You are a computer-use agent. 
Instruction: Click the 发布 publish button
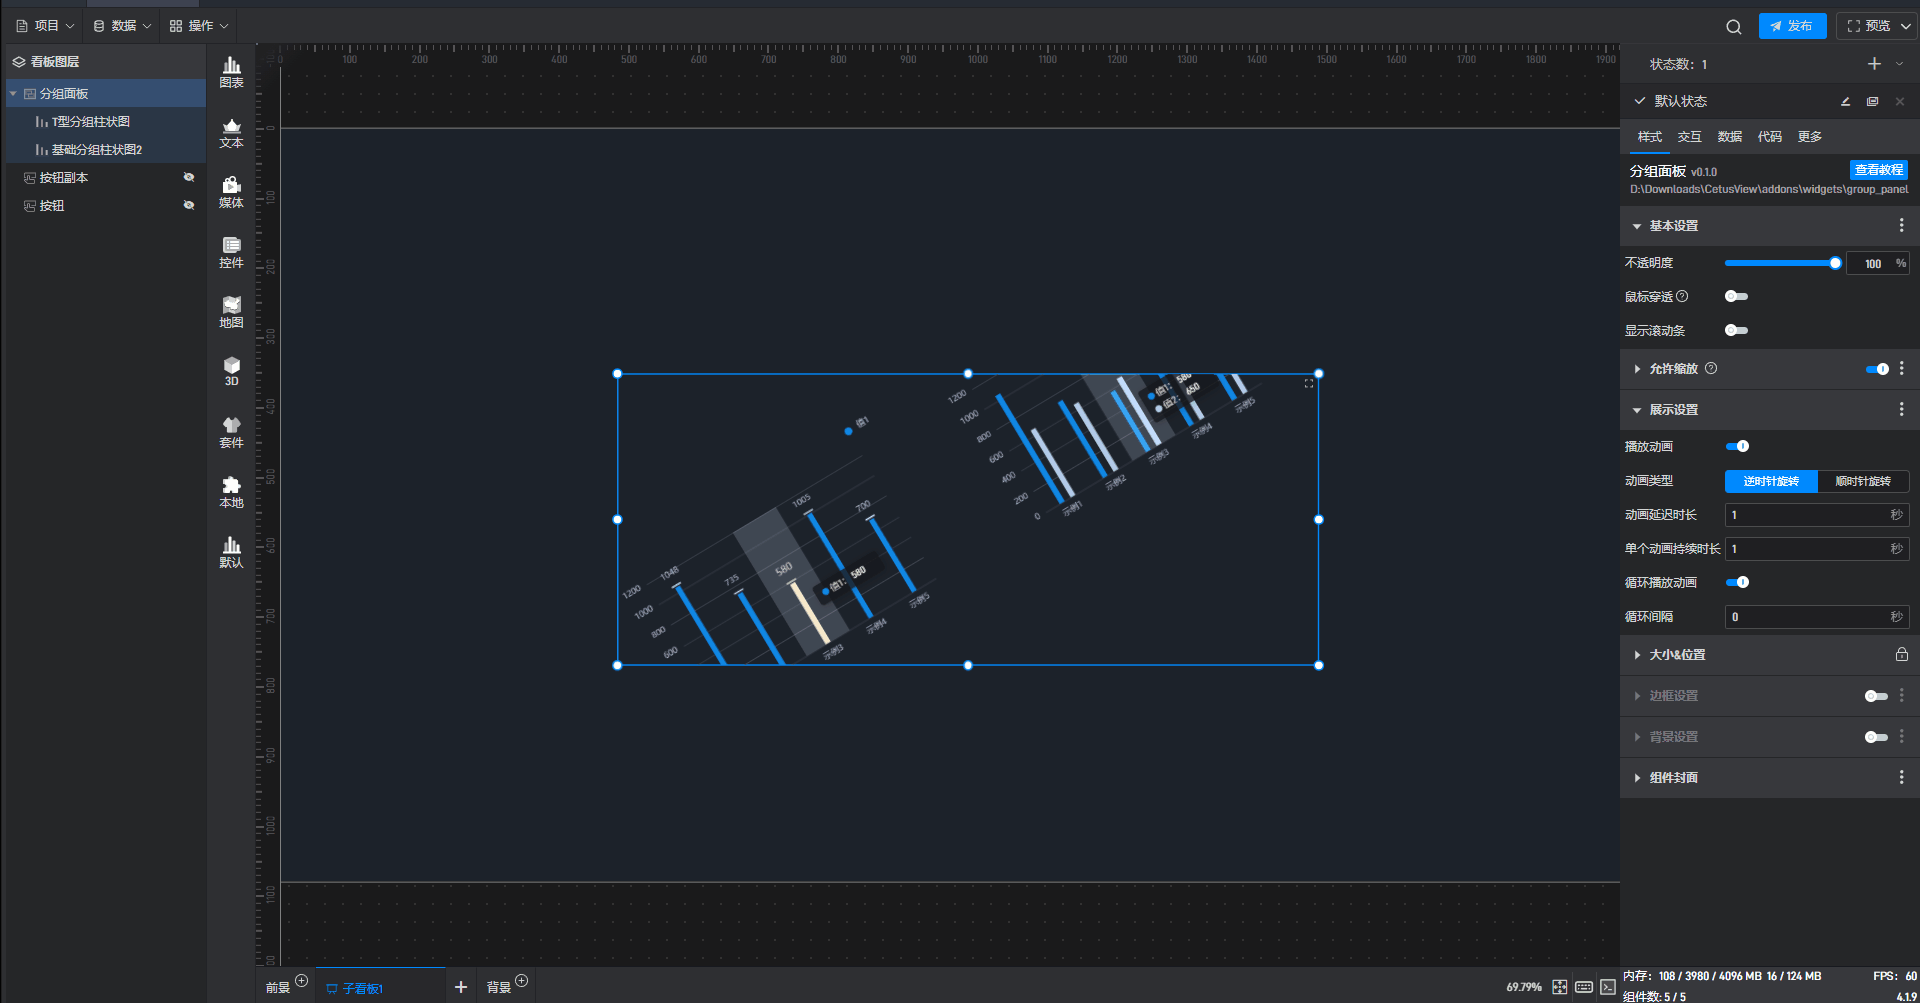(1792, 26)
